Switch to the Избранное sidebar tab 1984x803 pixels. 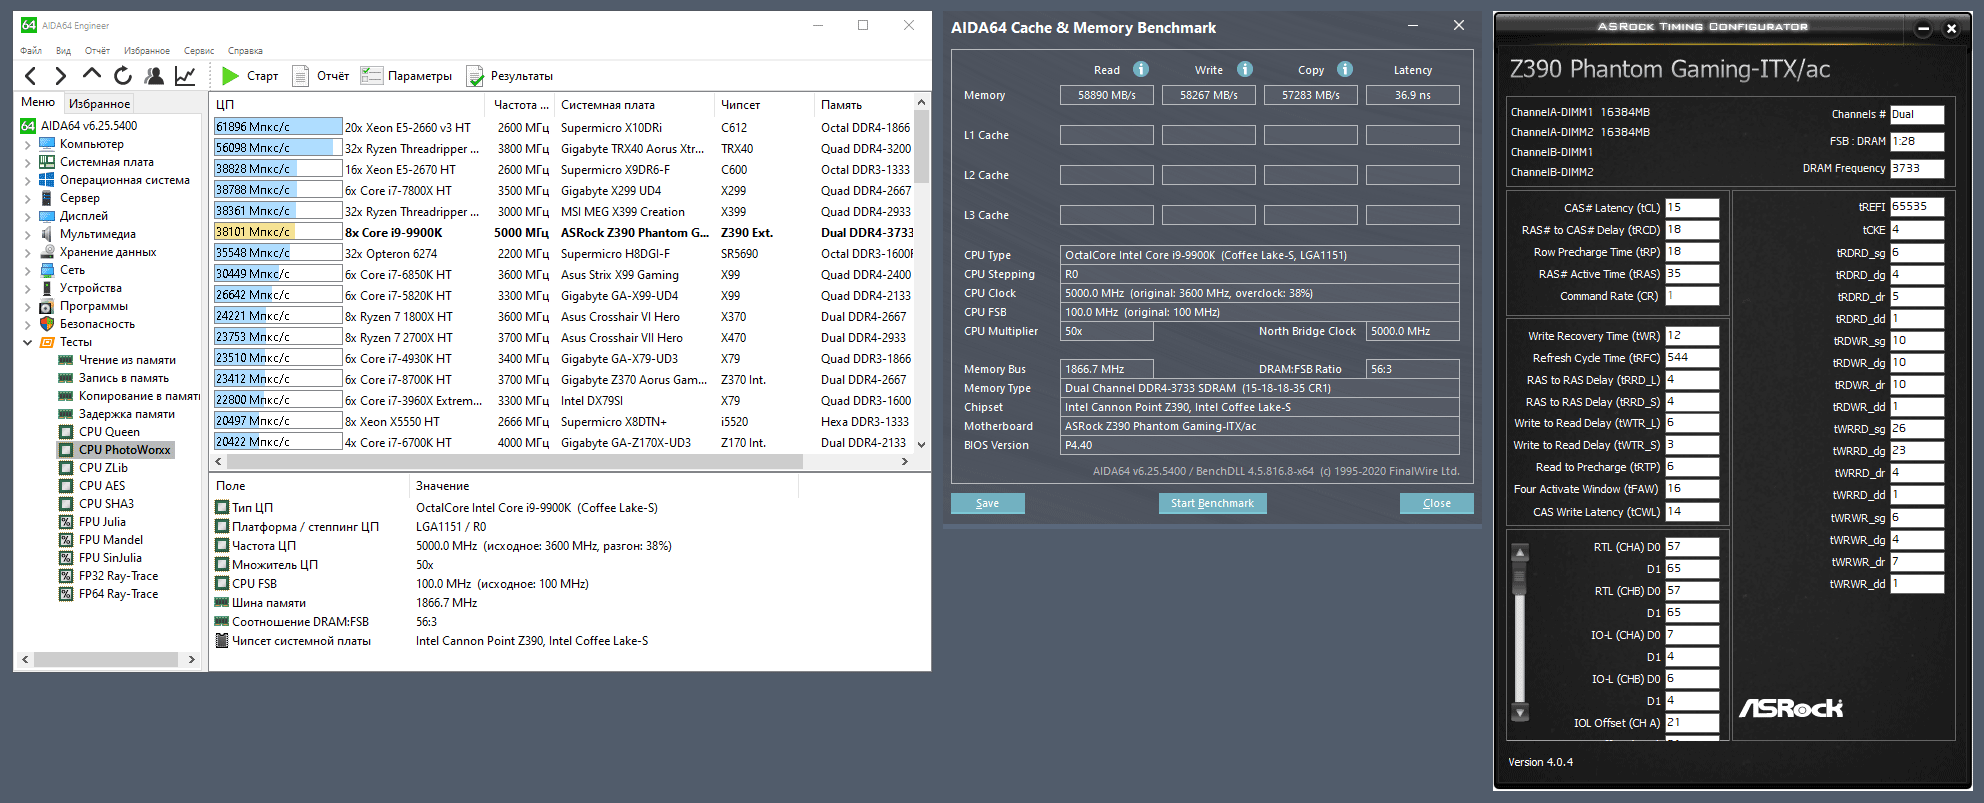pos(99,103)
